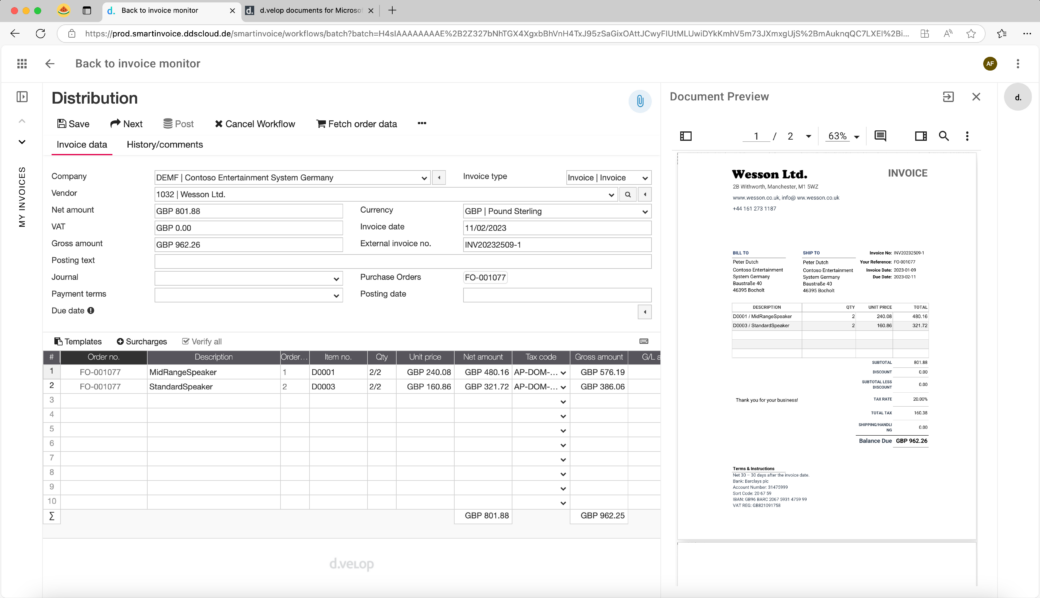Screen dimensions: 1040x598
Task: Bookmark this page with star icon
Action: point(971,33)
